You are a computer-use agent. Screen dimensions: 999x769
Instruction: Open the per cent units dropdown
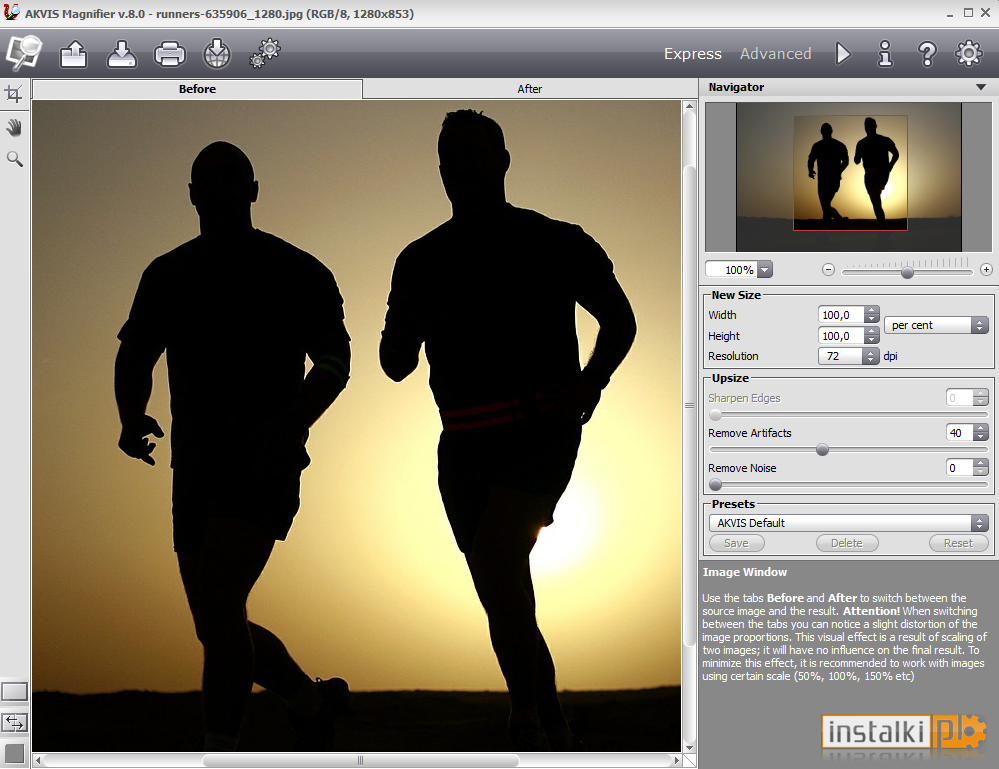[x=936, y=325]
